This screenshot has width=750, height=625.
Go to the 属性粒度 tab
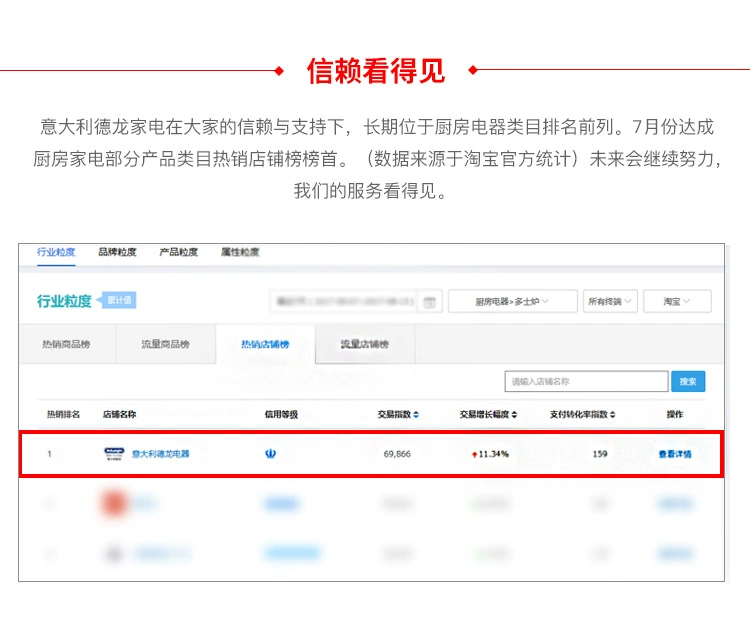point(240,252)
